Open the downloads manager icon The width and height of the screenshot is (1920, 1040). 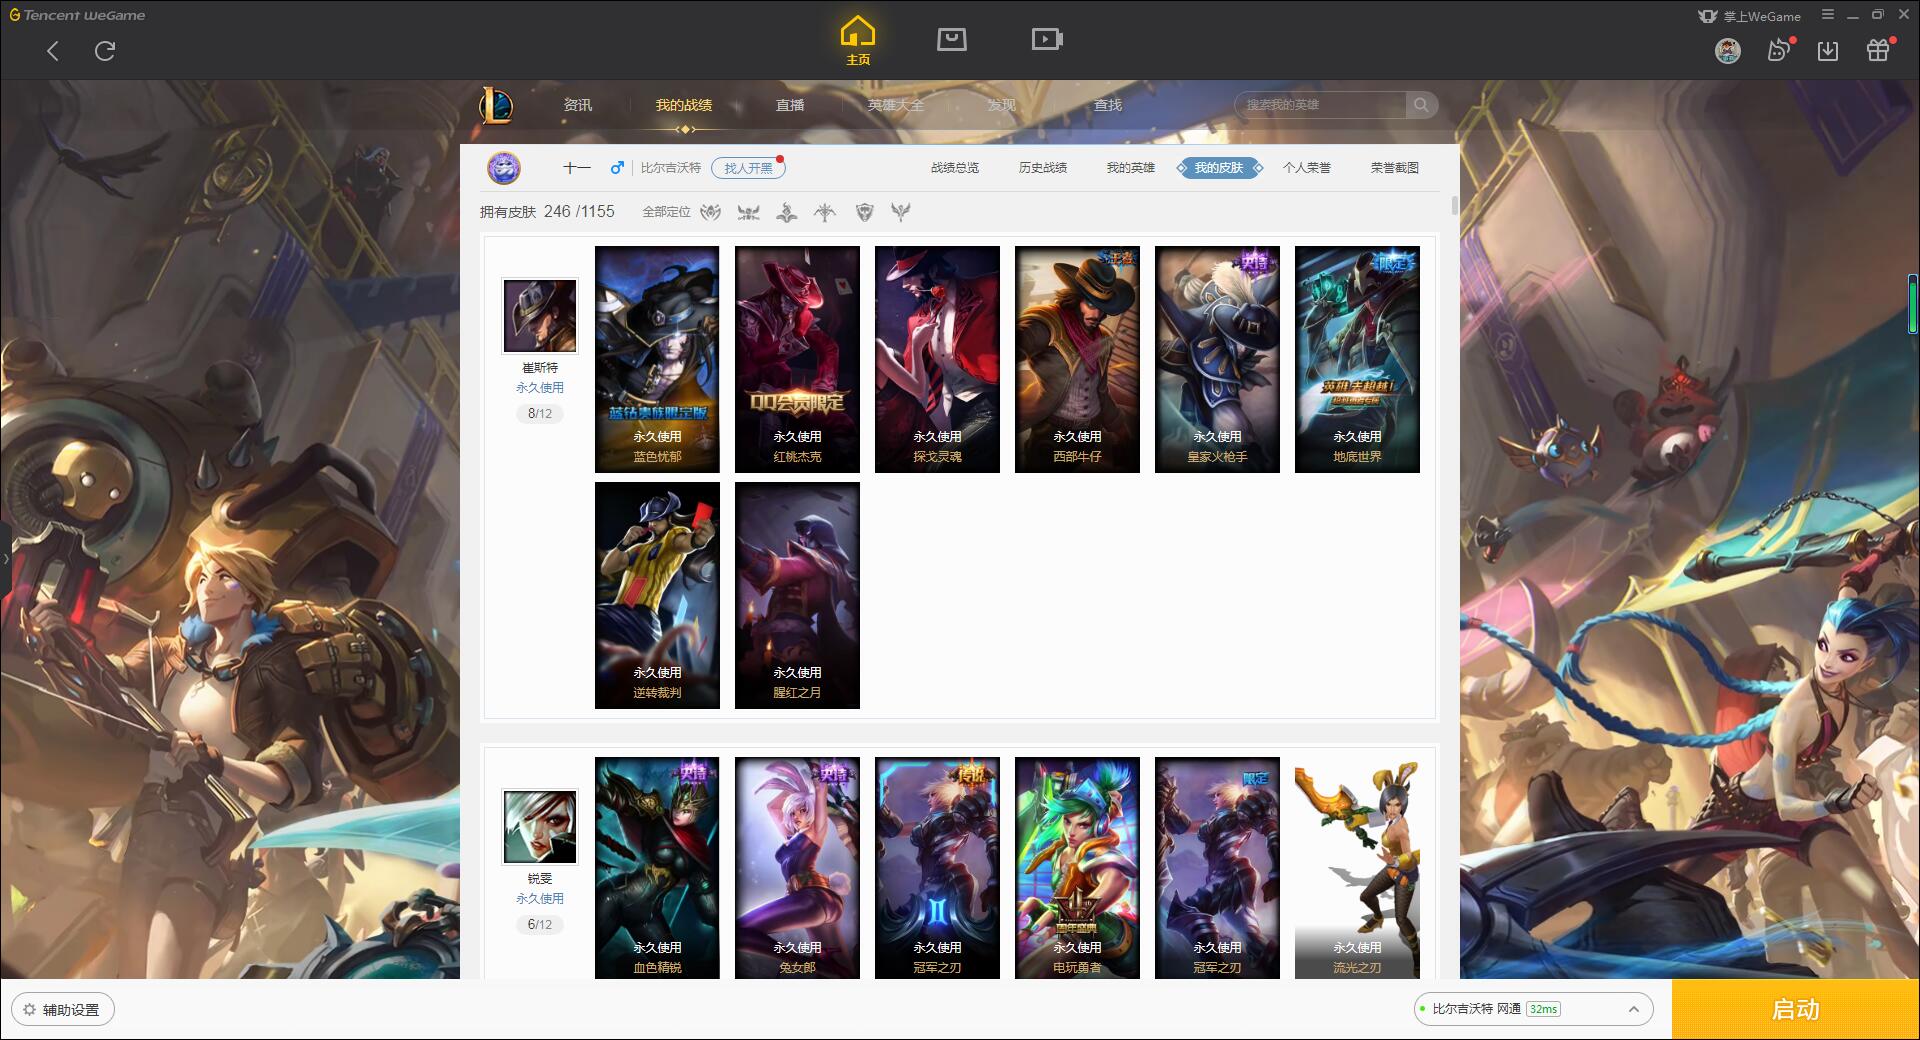[x=1828, y=51]
